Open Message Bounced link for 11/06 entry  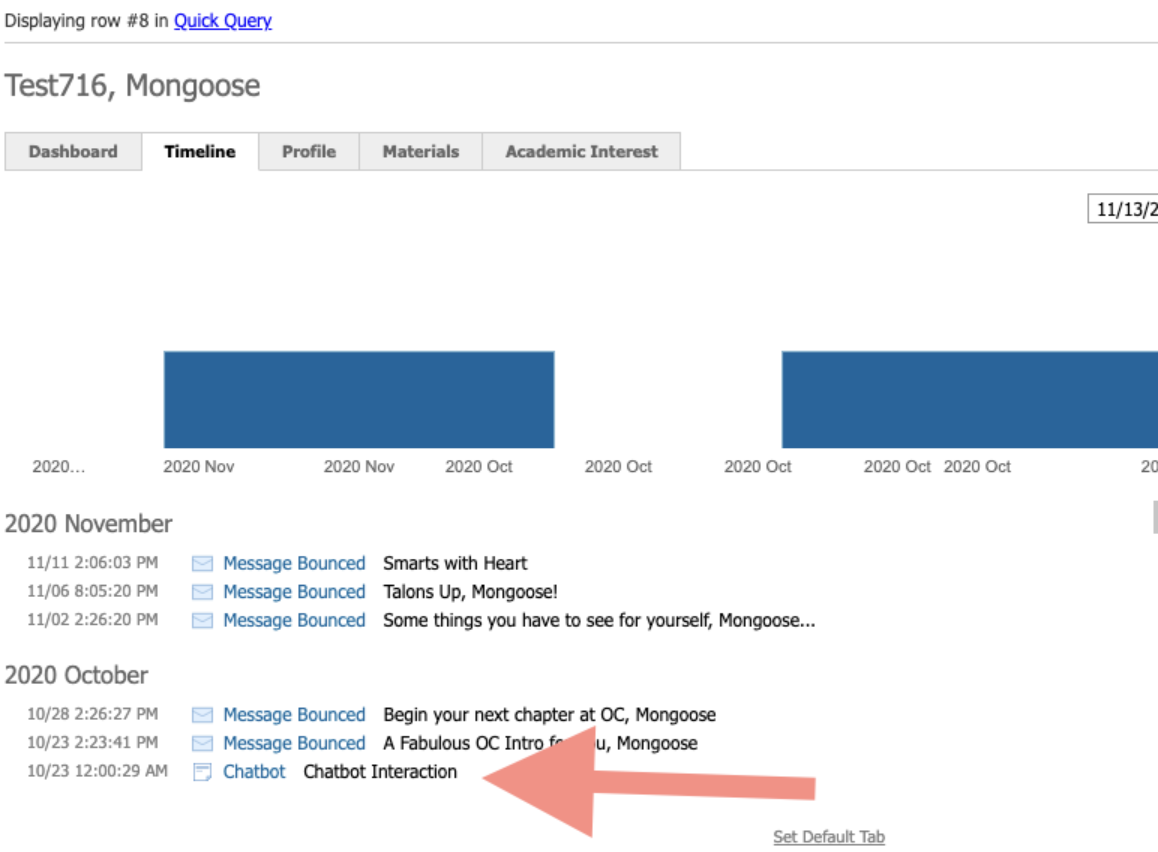click(294, 592)
